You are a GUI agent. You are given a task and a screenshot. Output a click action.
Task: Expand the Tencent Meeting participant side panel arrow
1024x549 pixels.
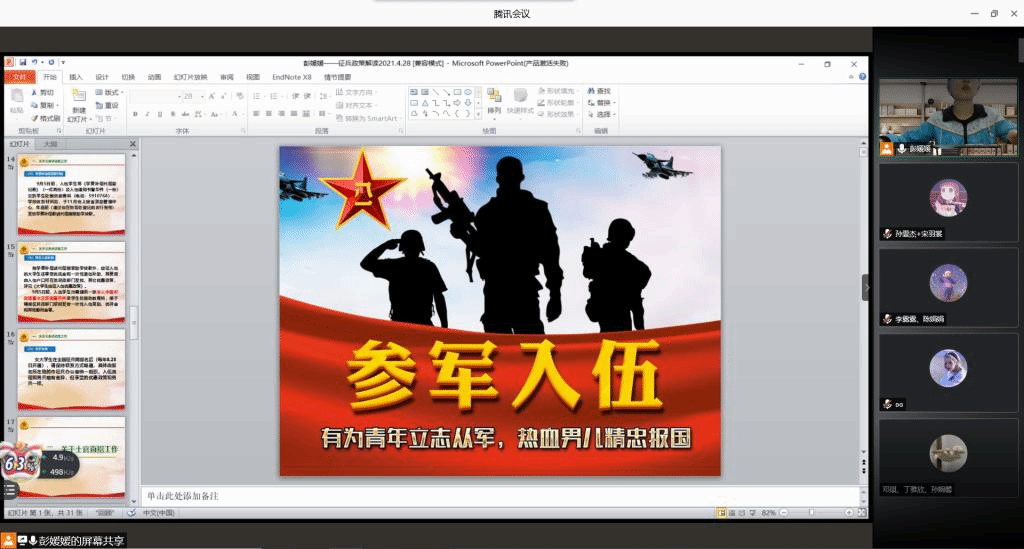point(866,287)
